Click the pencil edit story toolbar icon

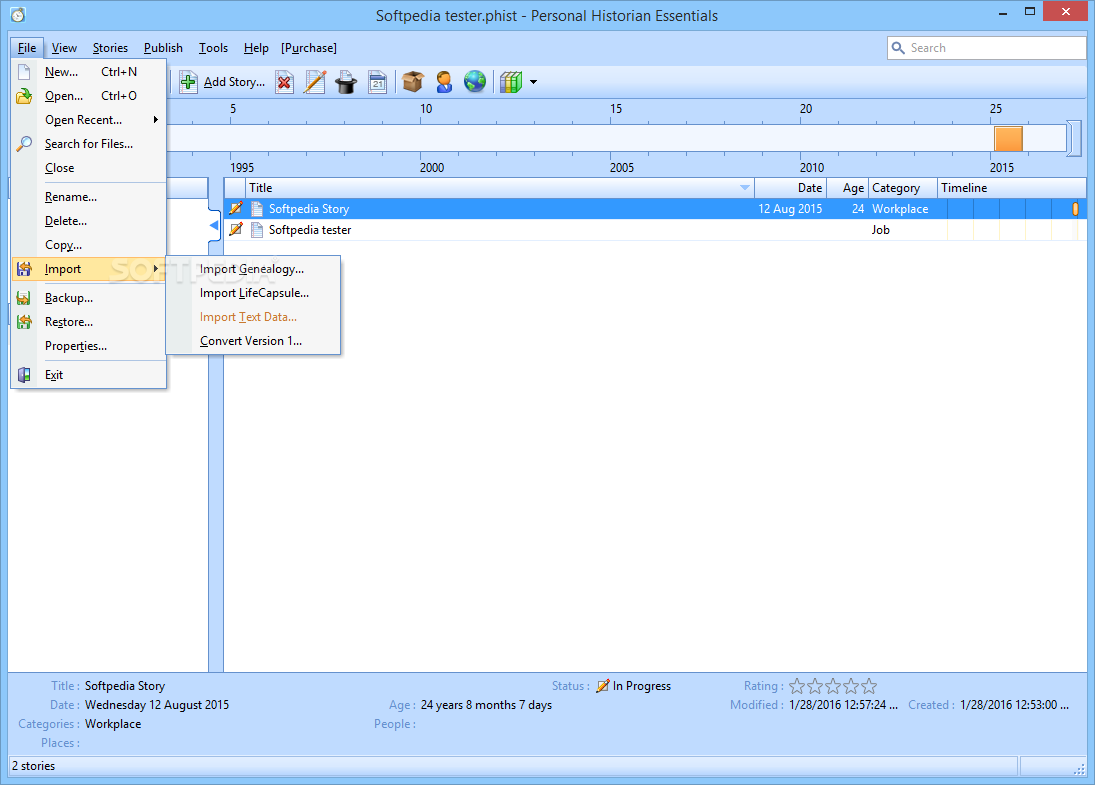point(315,82)
